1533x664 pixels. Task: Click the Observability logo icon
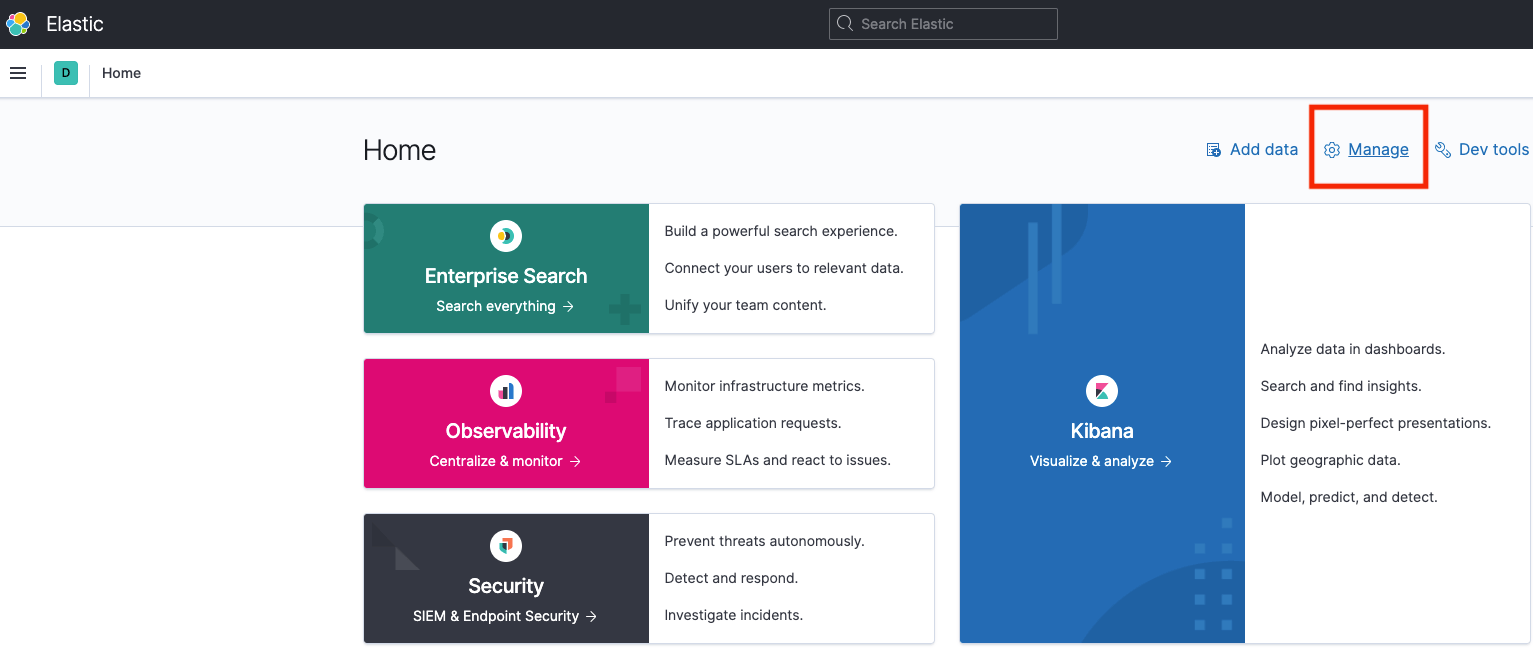click(x=506, y=391)
